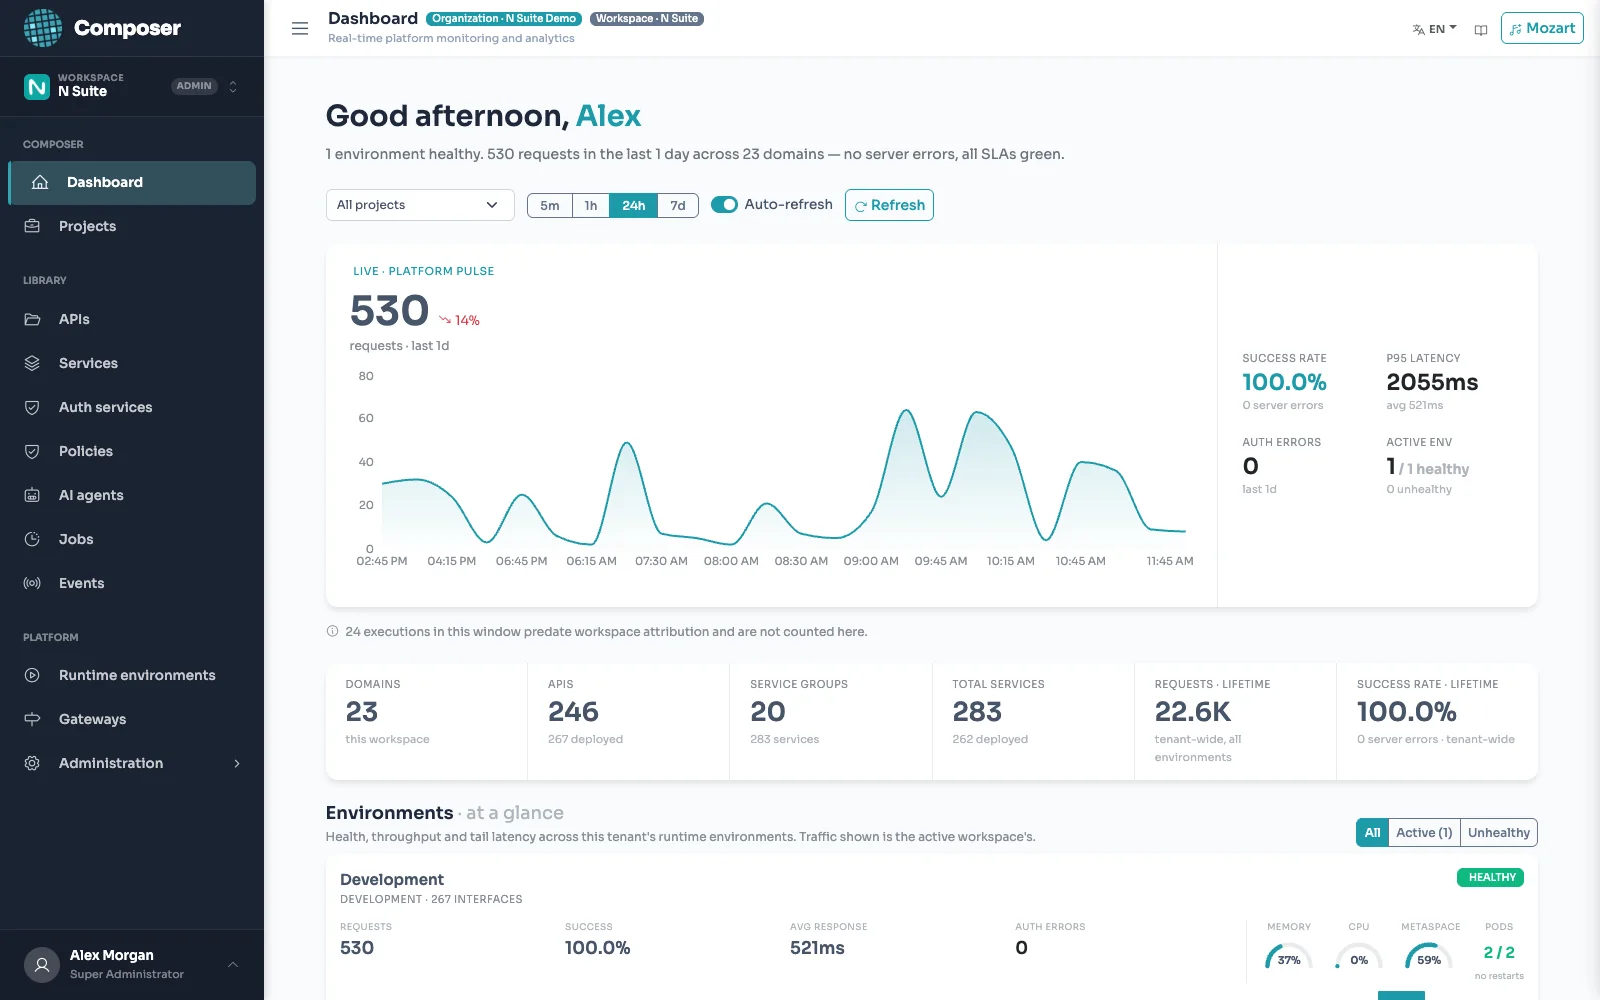The image size is (1600, 1000).
Task: Turn off the Auto-refresh switch
Action: coord(724,204)
